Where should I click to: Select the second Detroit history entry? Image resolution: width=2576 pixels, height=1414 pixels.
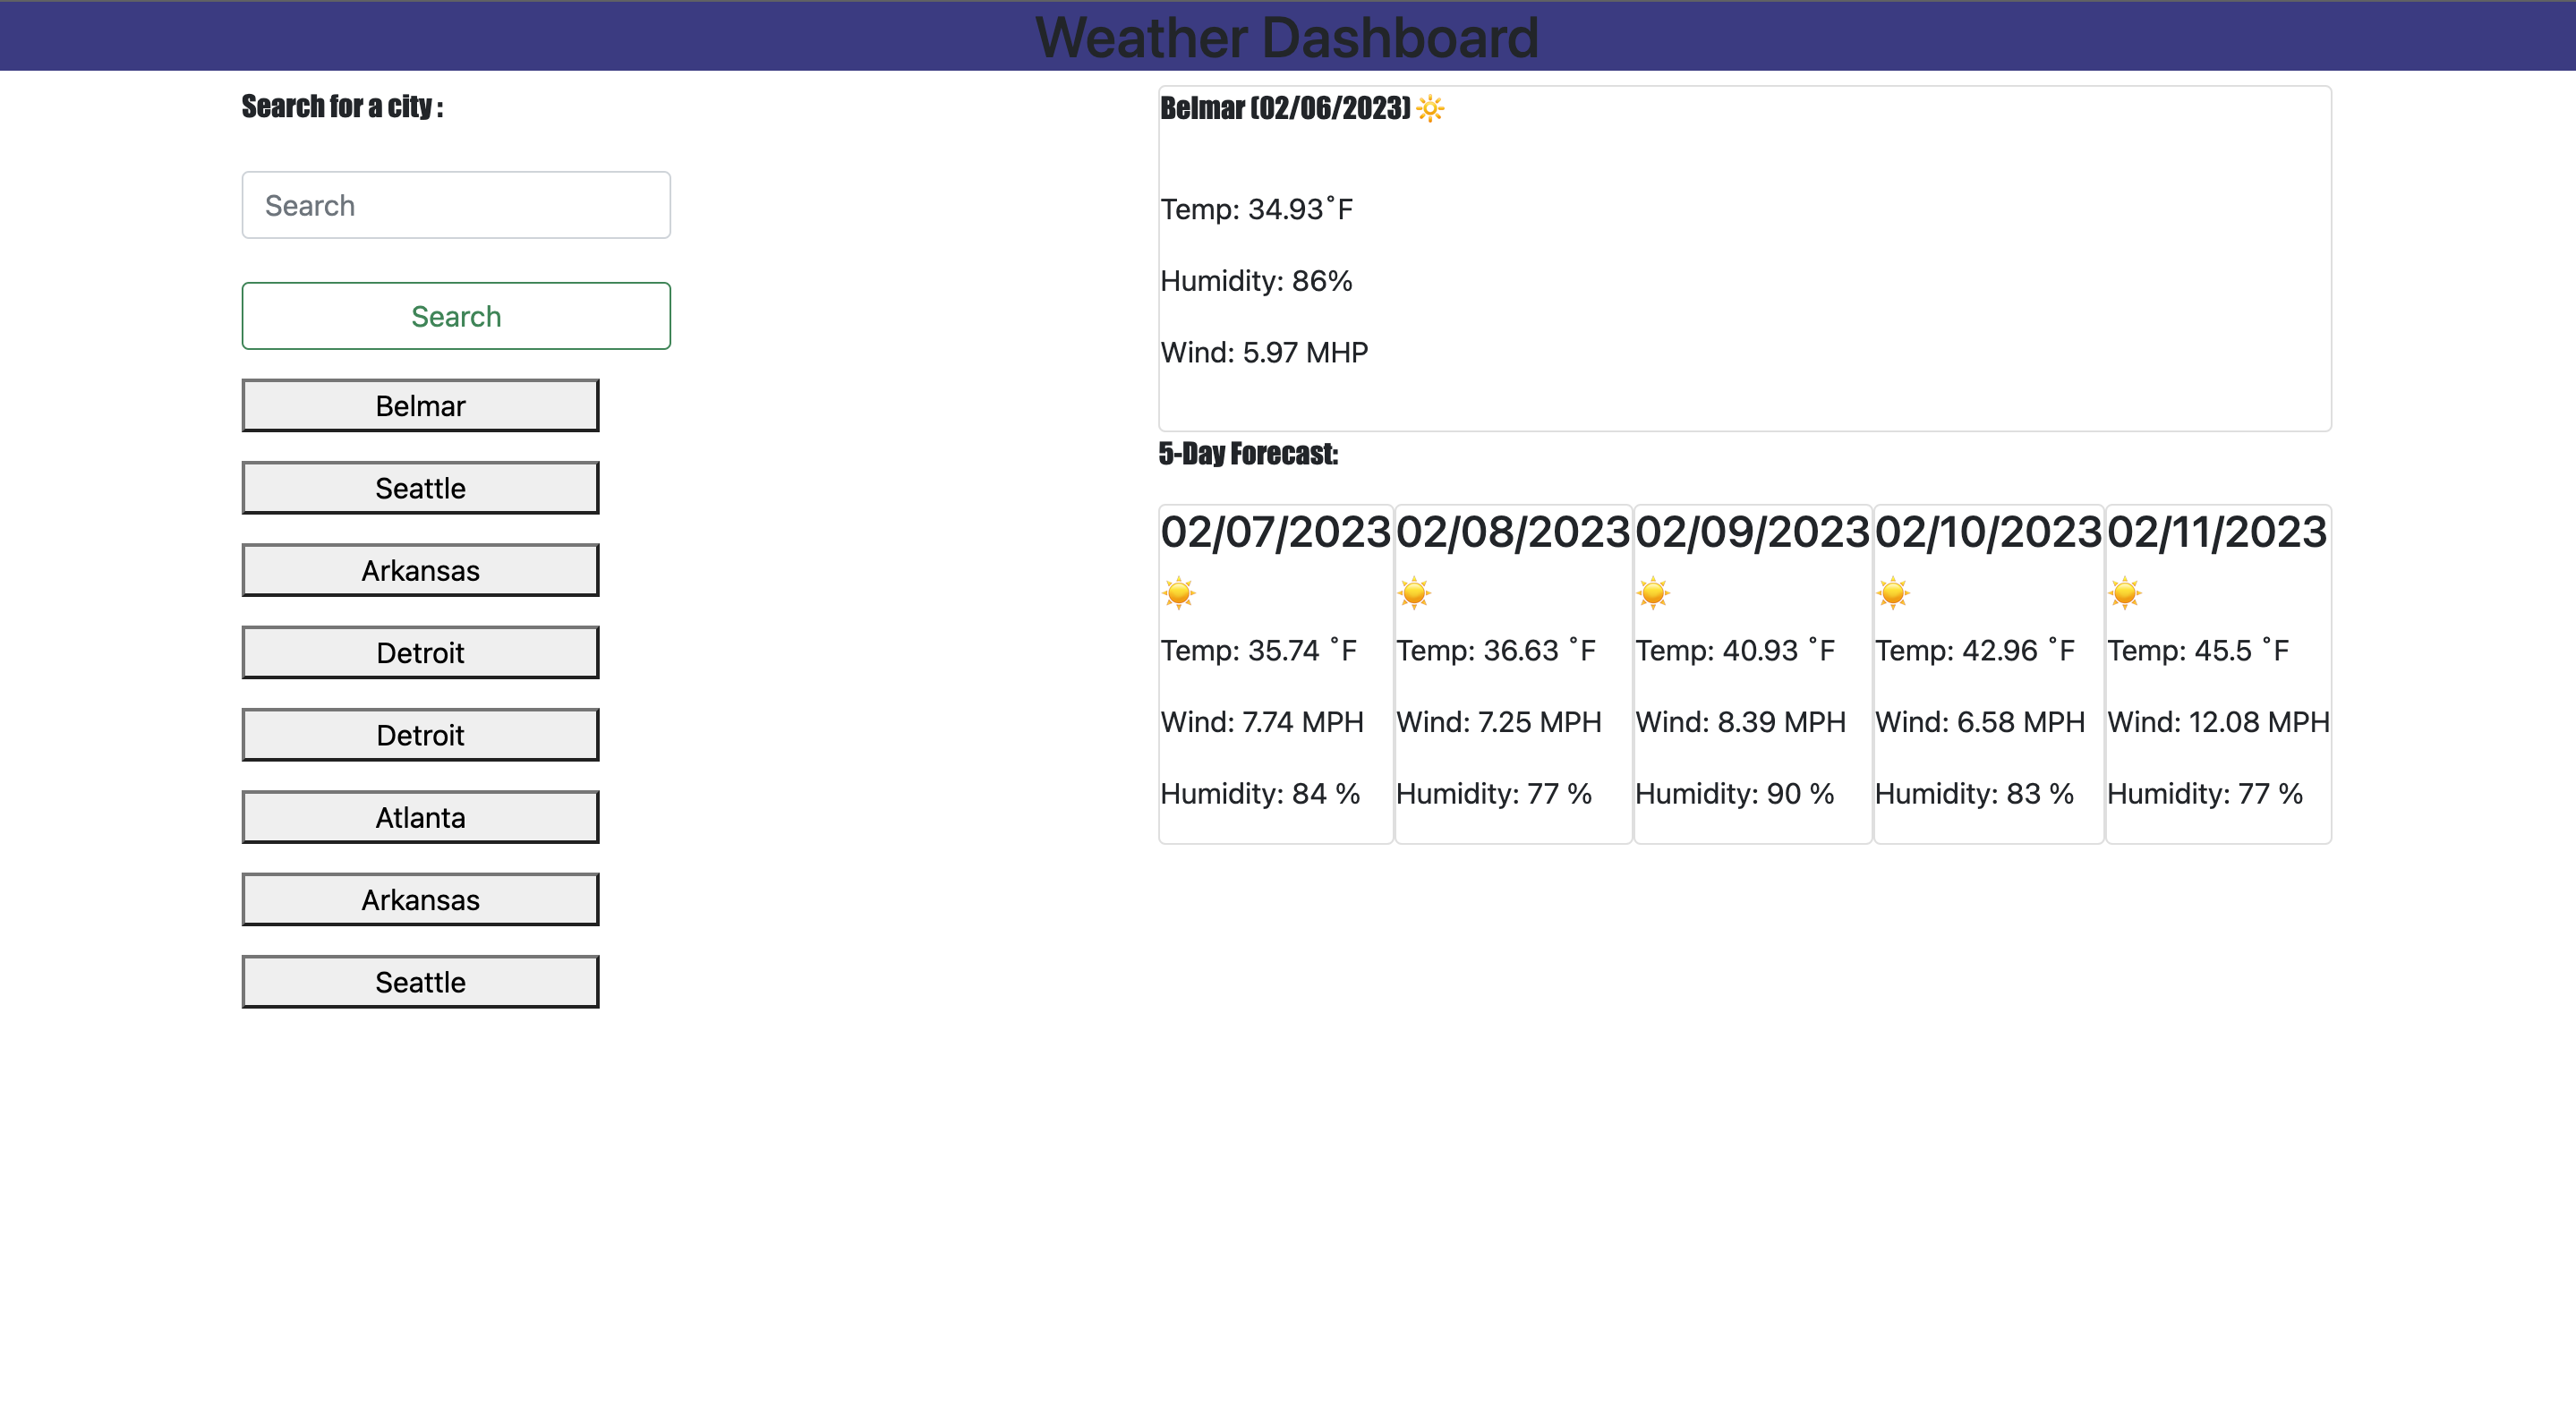(x=420, y=734)
